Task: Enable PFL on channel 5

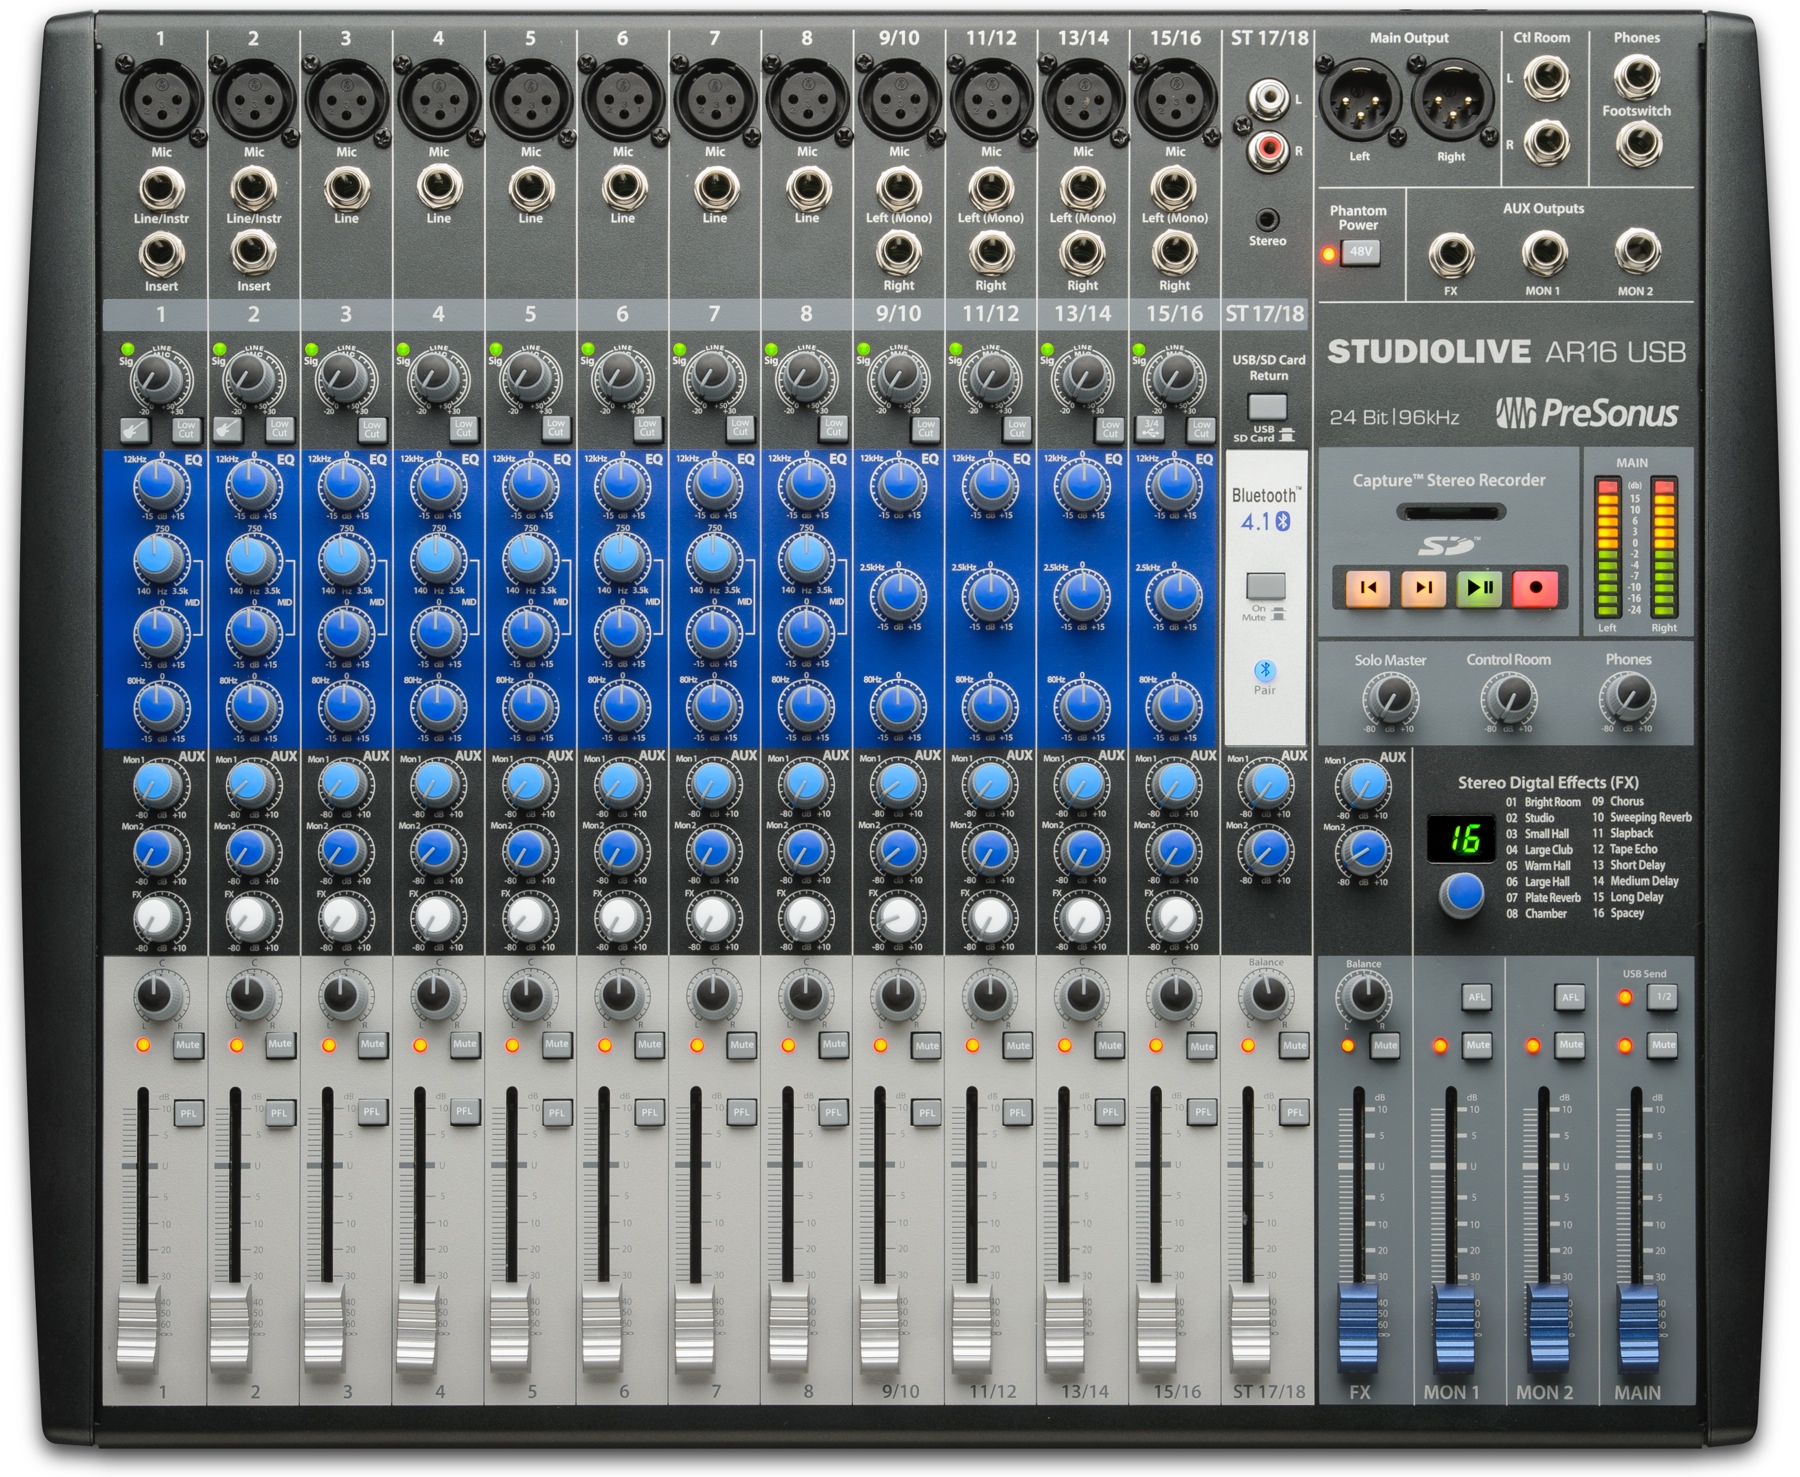Action: (x=557, y=1112)
